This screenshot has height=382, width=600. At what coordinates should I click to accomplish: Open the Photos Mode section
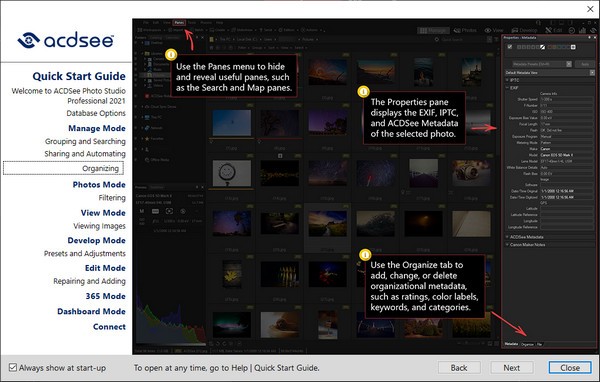(99, 184)
